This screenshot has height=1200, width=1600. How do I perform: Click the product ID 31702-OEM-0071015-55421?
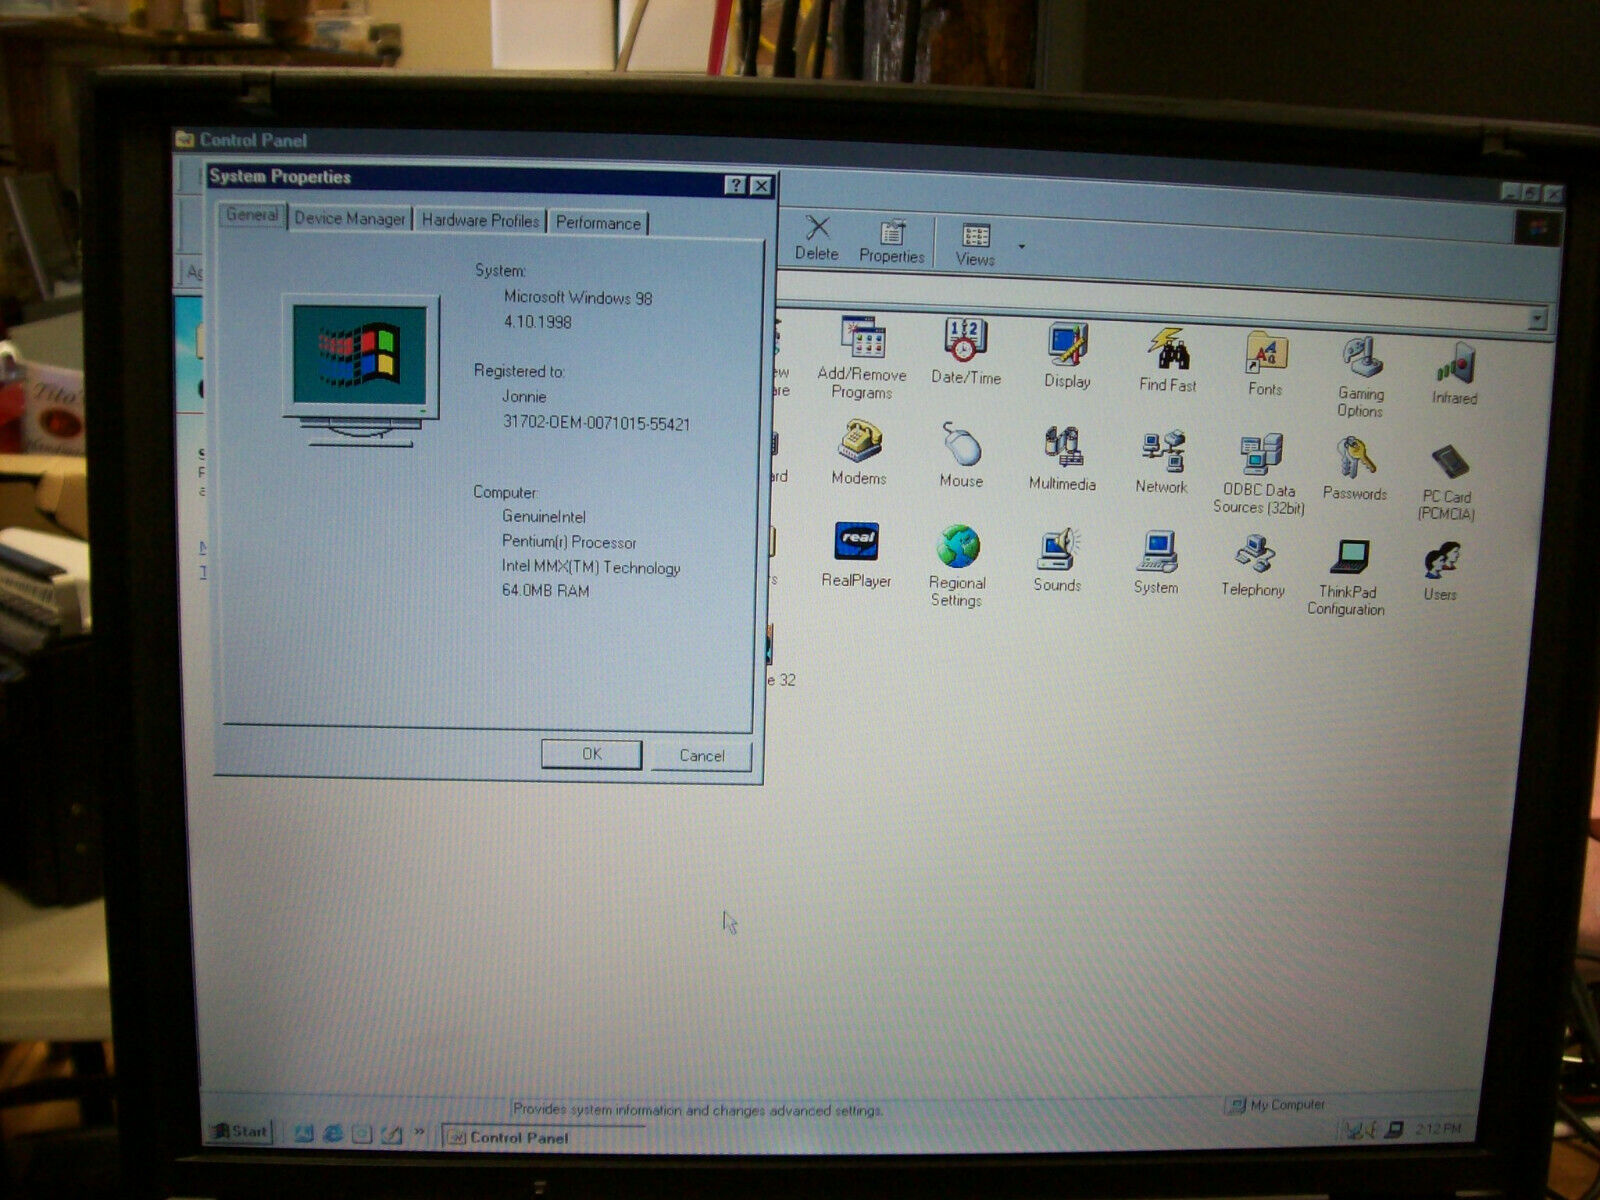click(596, 423)
